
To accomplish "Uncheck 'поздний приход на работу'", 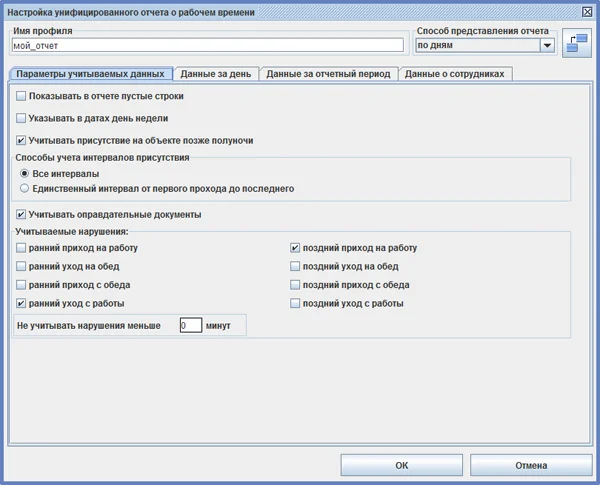I will pyautogui.click(x=295, y=247).
